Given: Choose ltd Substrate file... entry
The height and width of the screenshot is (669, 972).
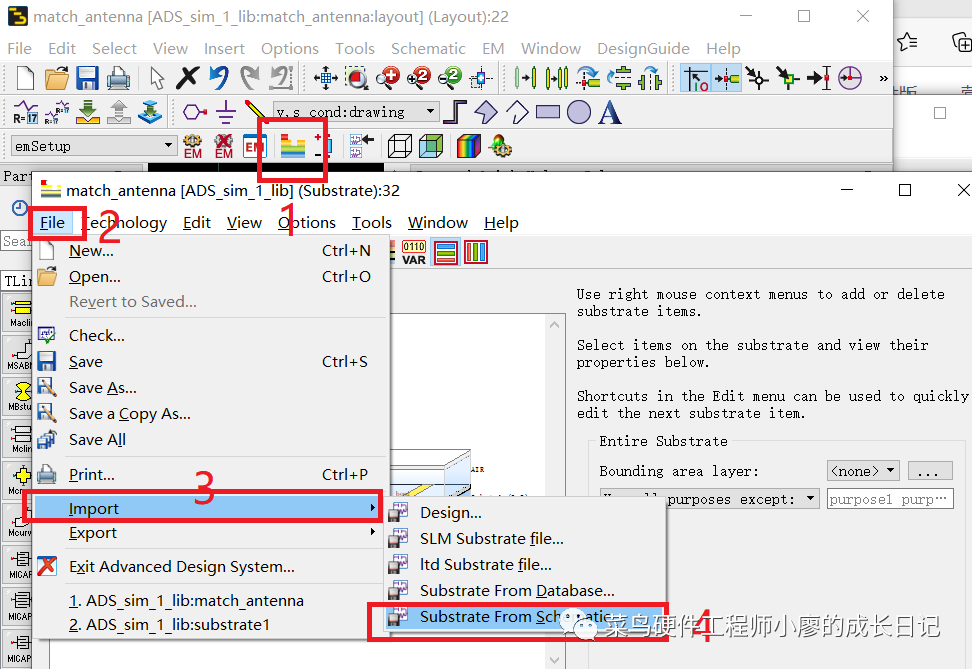Looking at the screenshot, I should coord(525,564).
